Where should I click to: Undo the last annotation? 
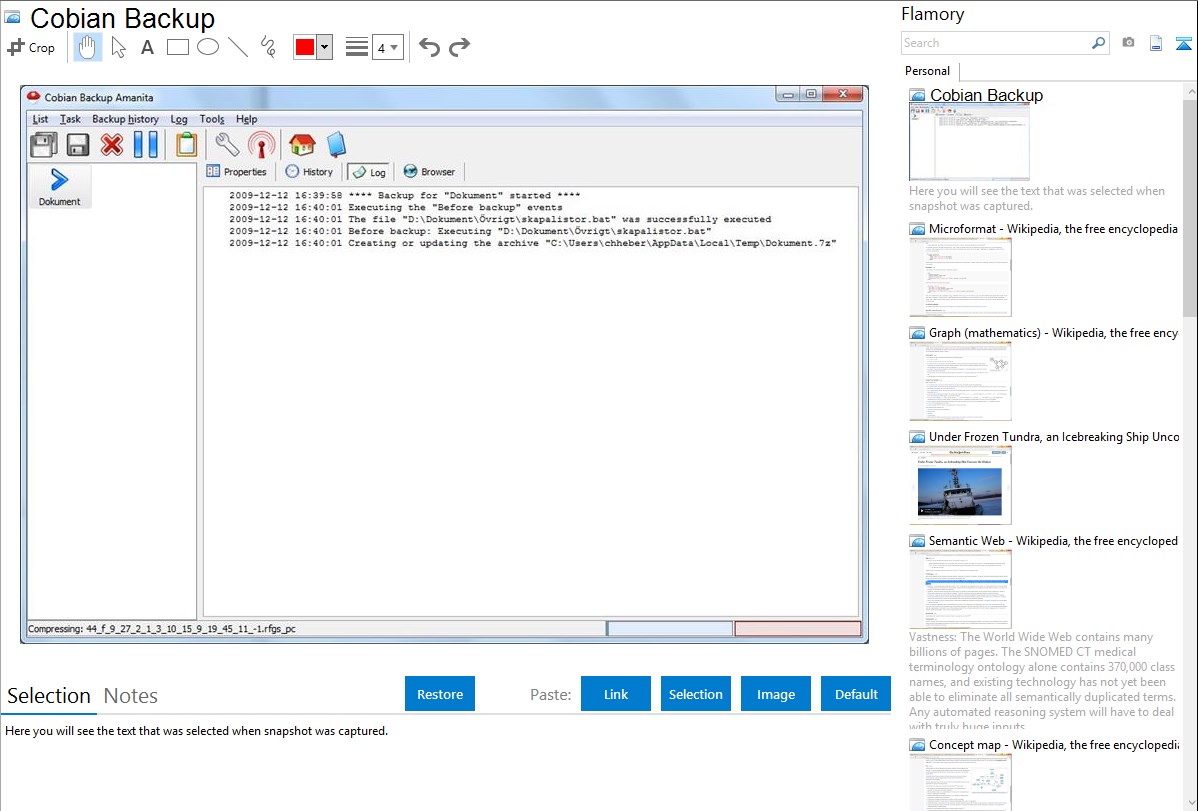429,47
